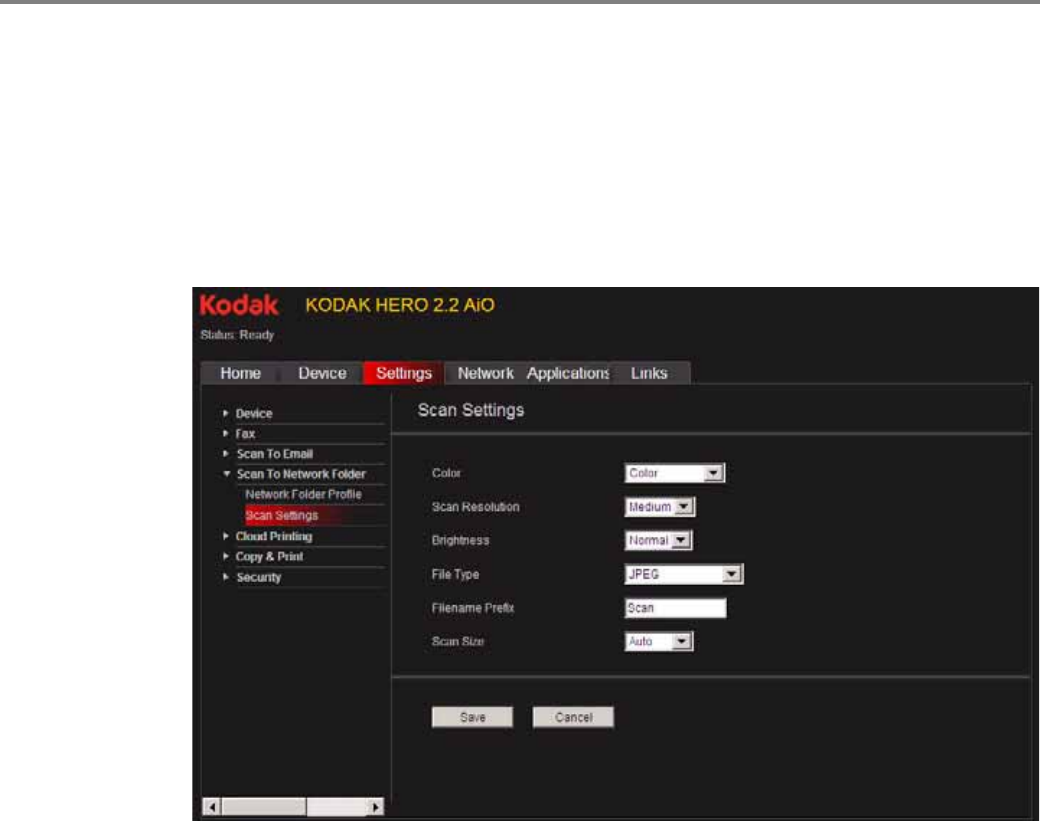Image resolution: width=1040 pixels, height=821 pixels.
Task: Select Scan Settings in the sidebar
Action: click(282, 515)
